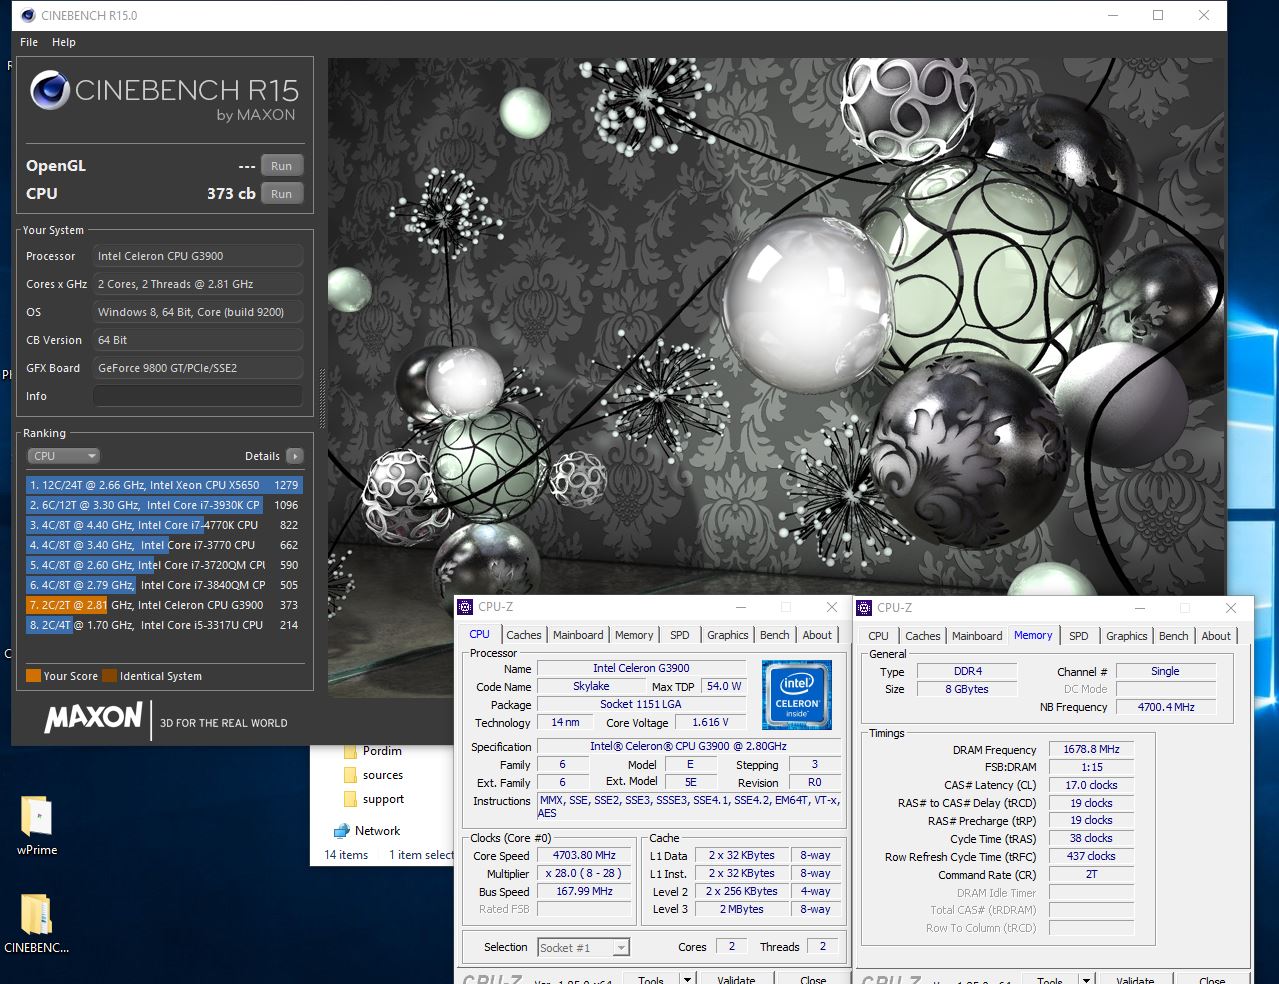Click the Name field Intel Celeron G3900
Image resolution: width=1279 pixels, height=984 pixels.
click(x=641, y=668)
